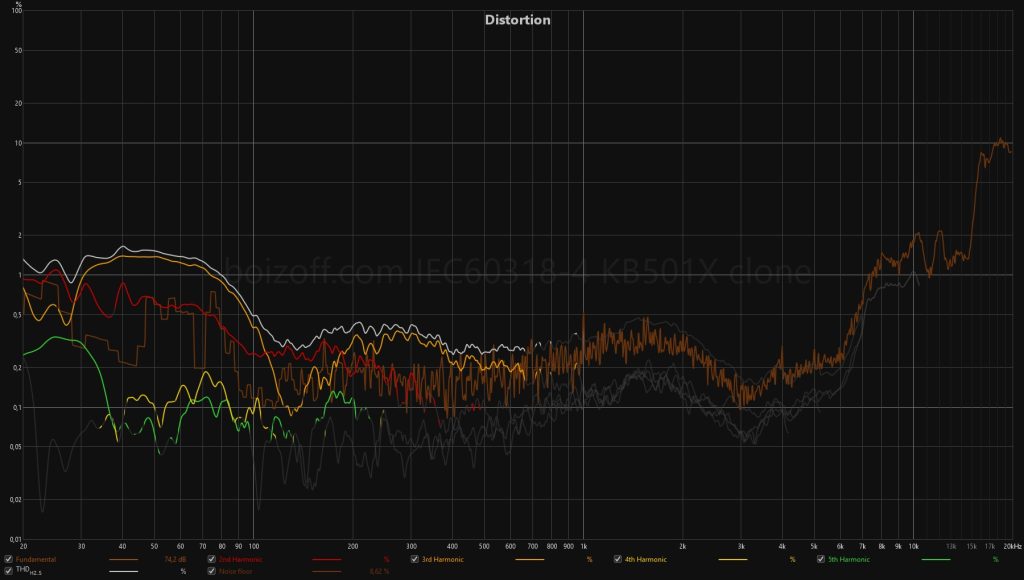This screenshot has width=1024, height=580.
Task: Click the 20kHz label on frequency axis
Action: coord(1012,546)
